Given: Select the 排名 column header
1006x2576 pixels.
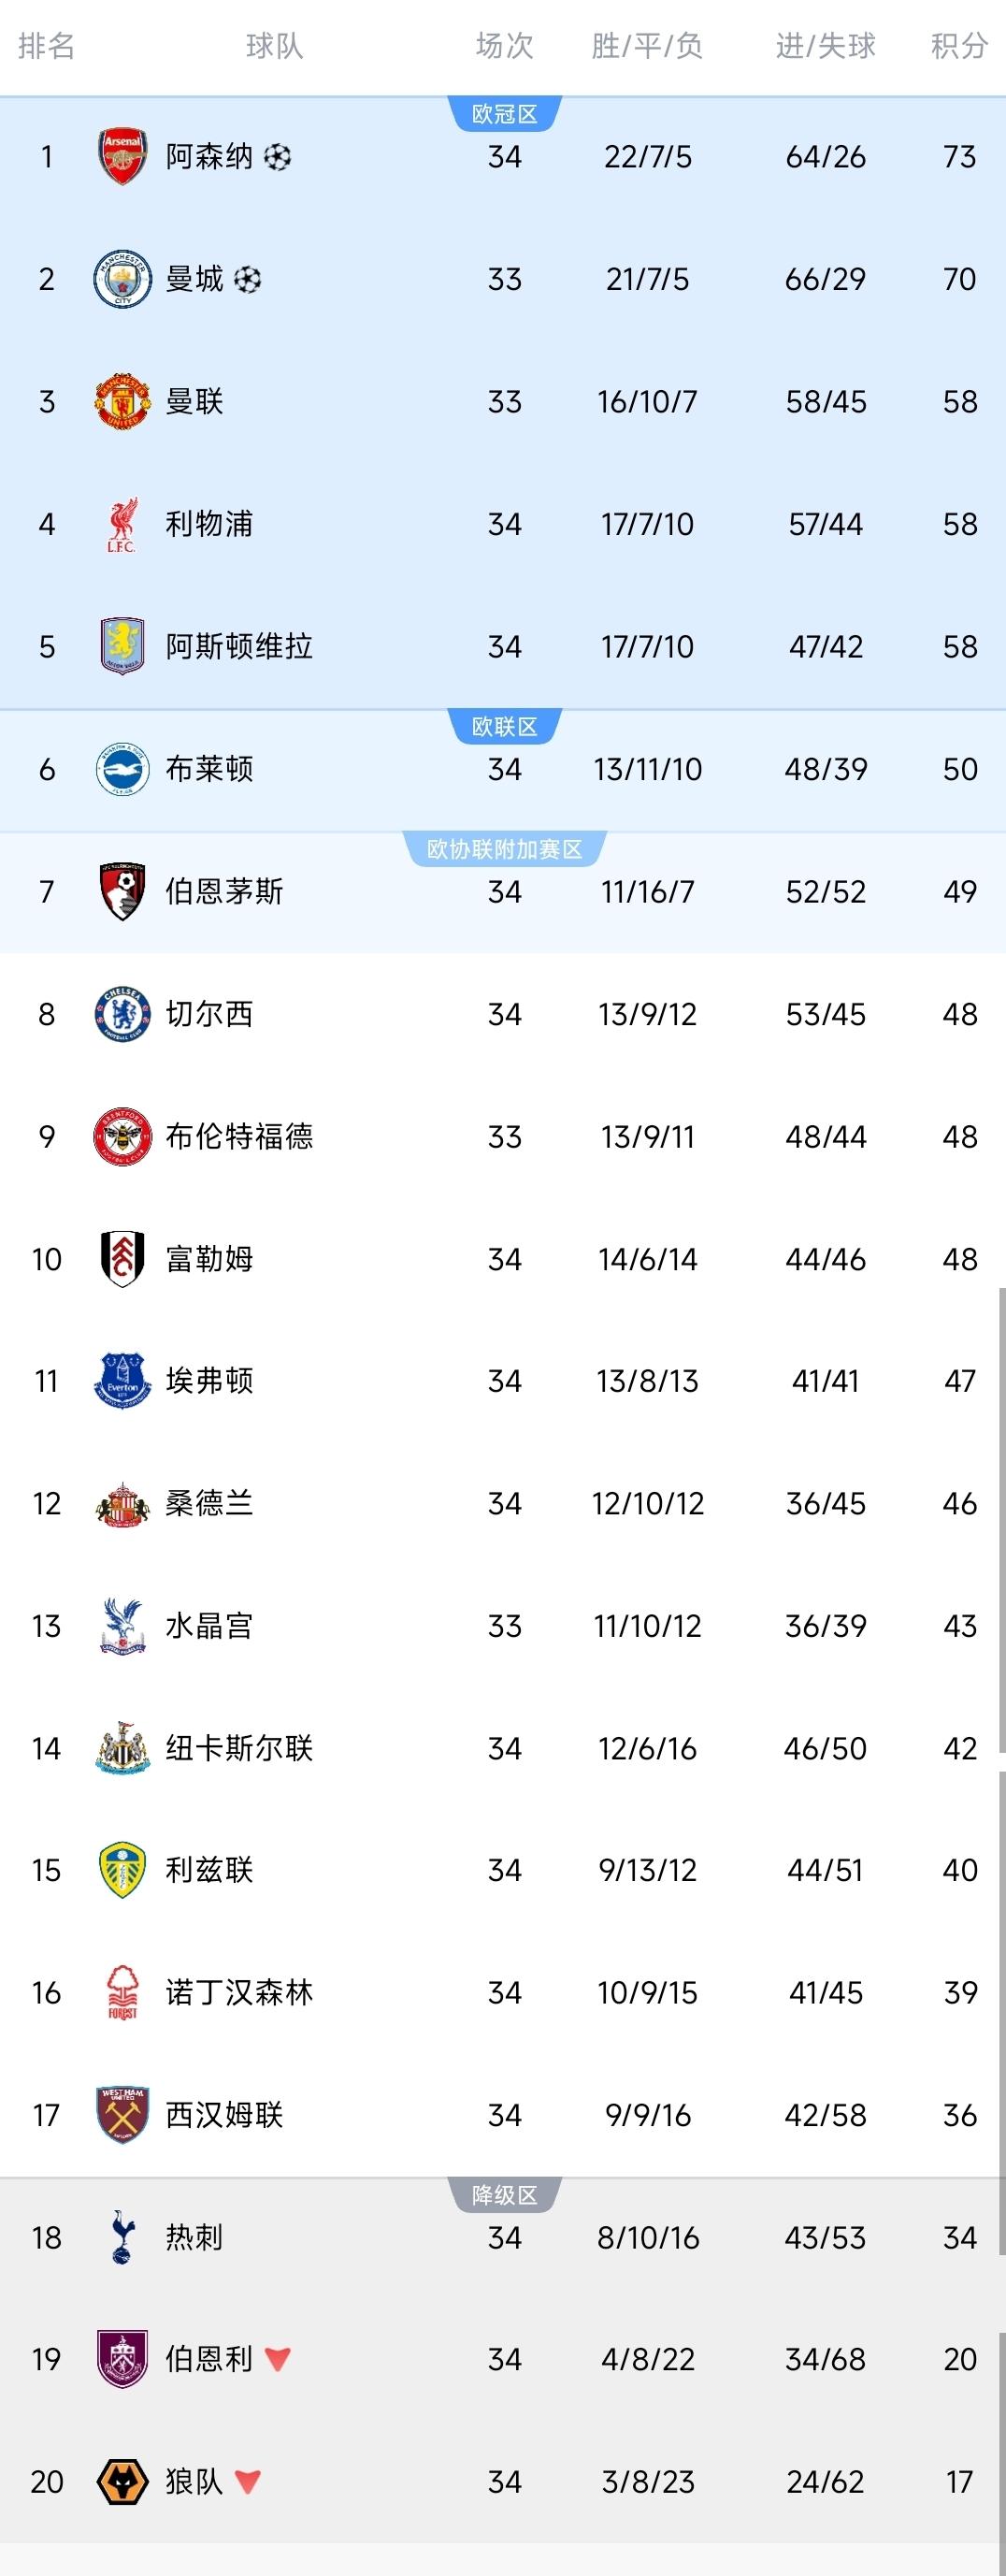Looking at the screenshot, I should point(45,45).
